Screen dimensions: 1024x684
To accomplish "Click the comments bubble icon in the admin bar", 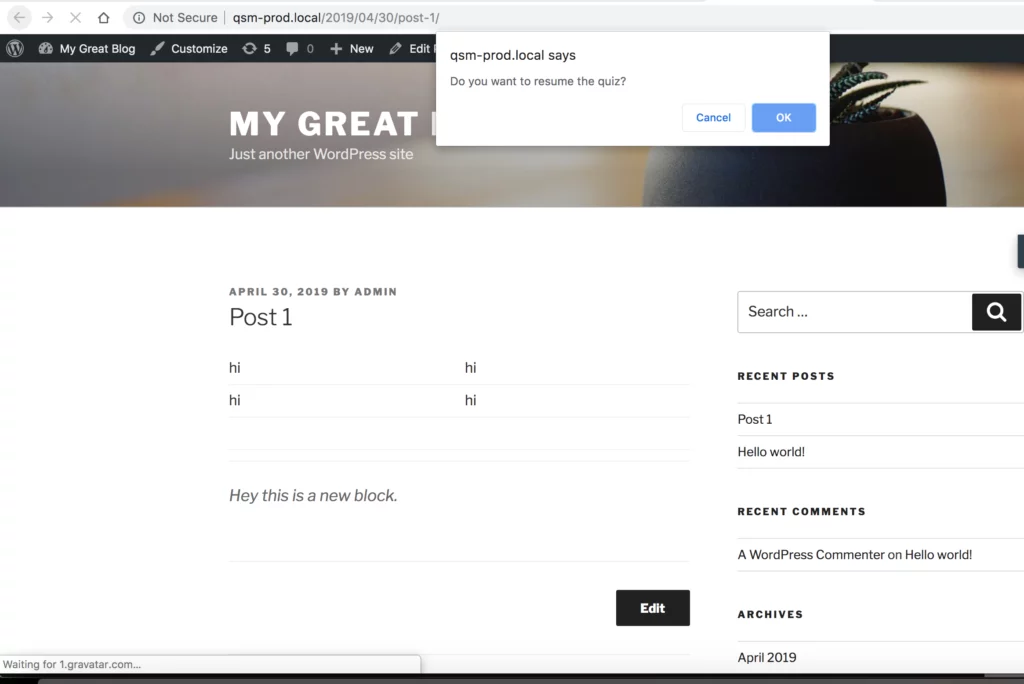I will pyautogui.click(x=293, y=48).
